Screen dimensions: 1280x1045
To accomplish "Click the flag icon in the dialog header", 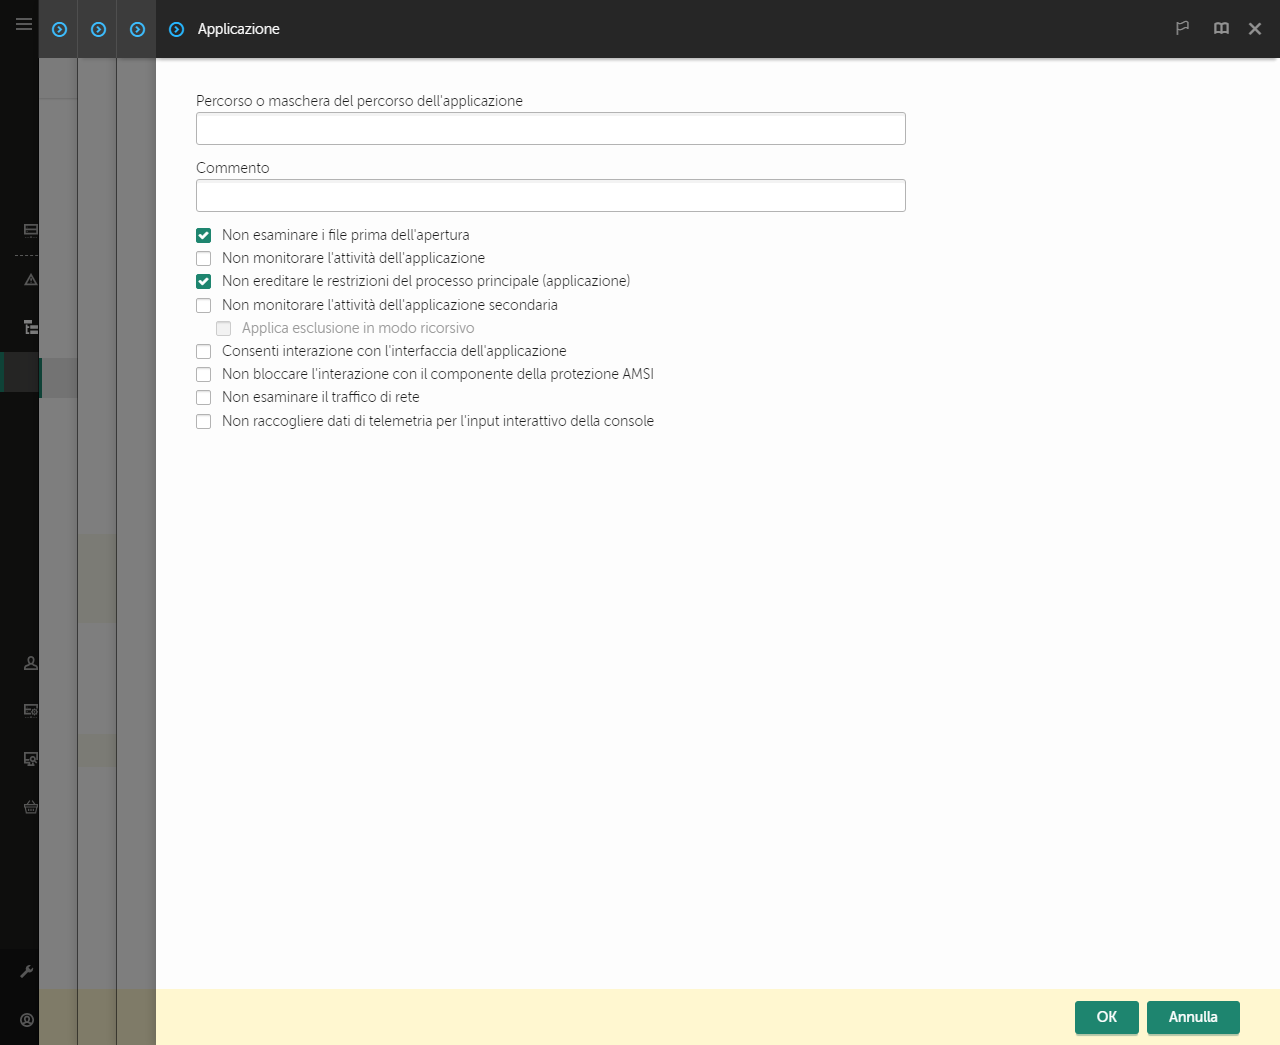I will click(1182, 29).
